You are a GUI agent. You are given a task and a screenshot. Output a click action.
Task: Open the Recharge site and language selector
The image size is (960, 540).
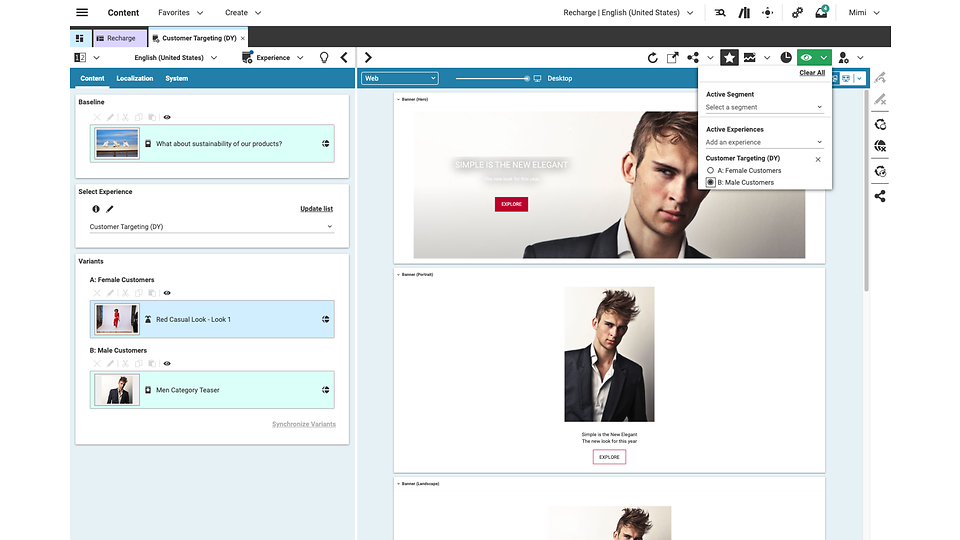click(628, 12)
